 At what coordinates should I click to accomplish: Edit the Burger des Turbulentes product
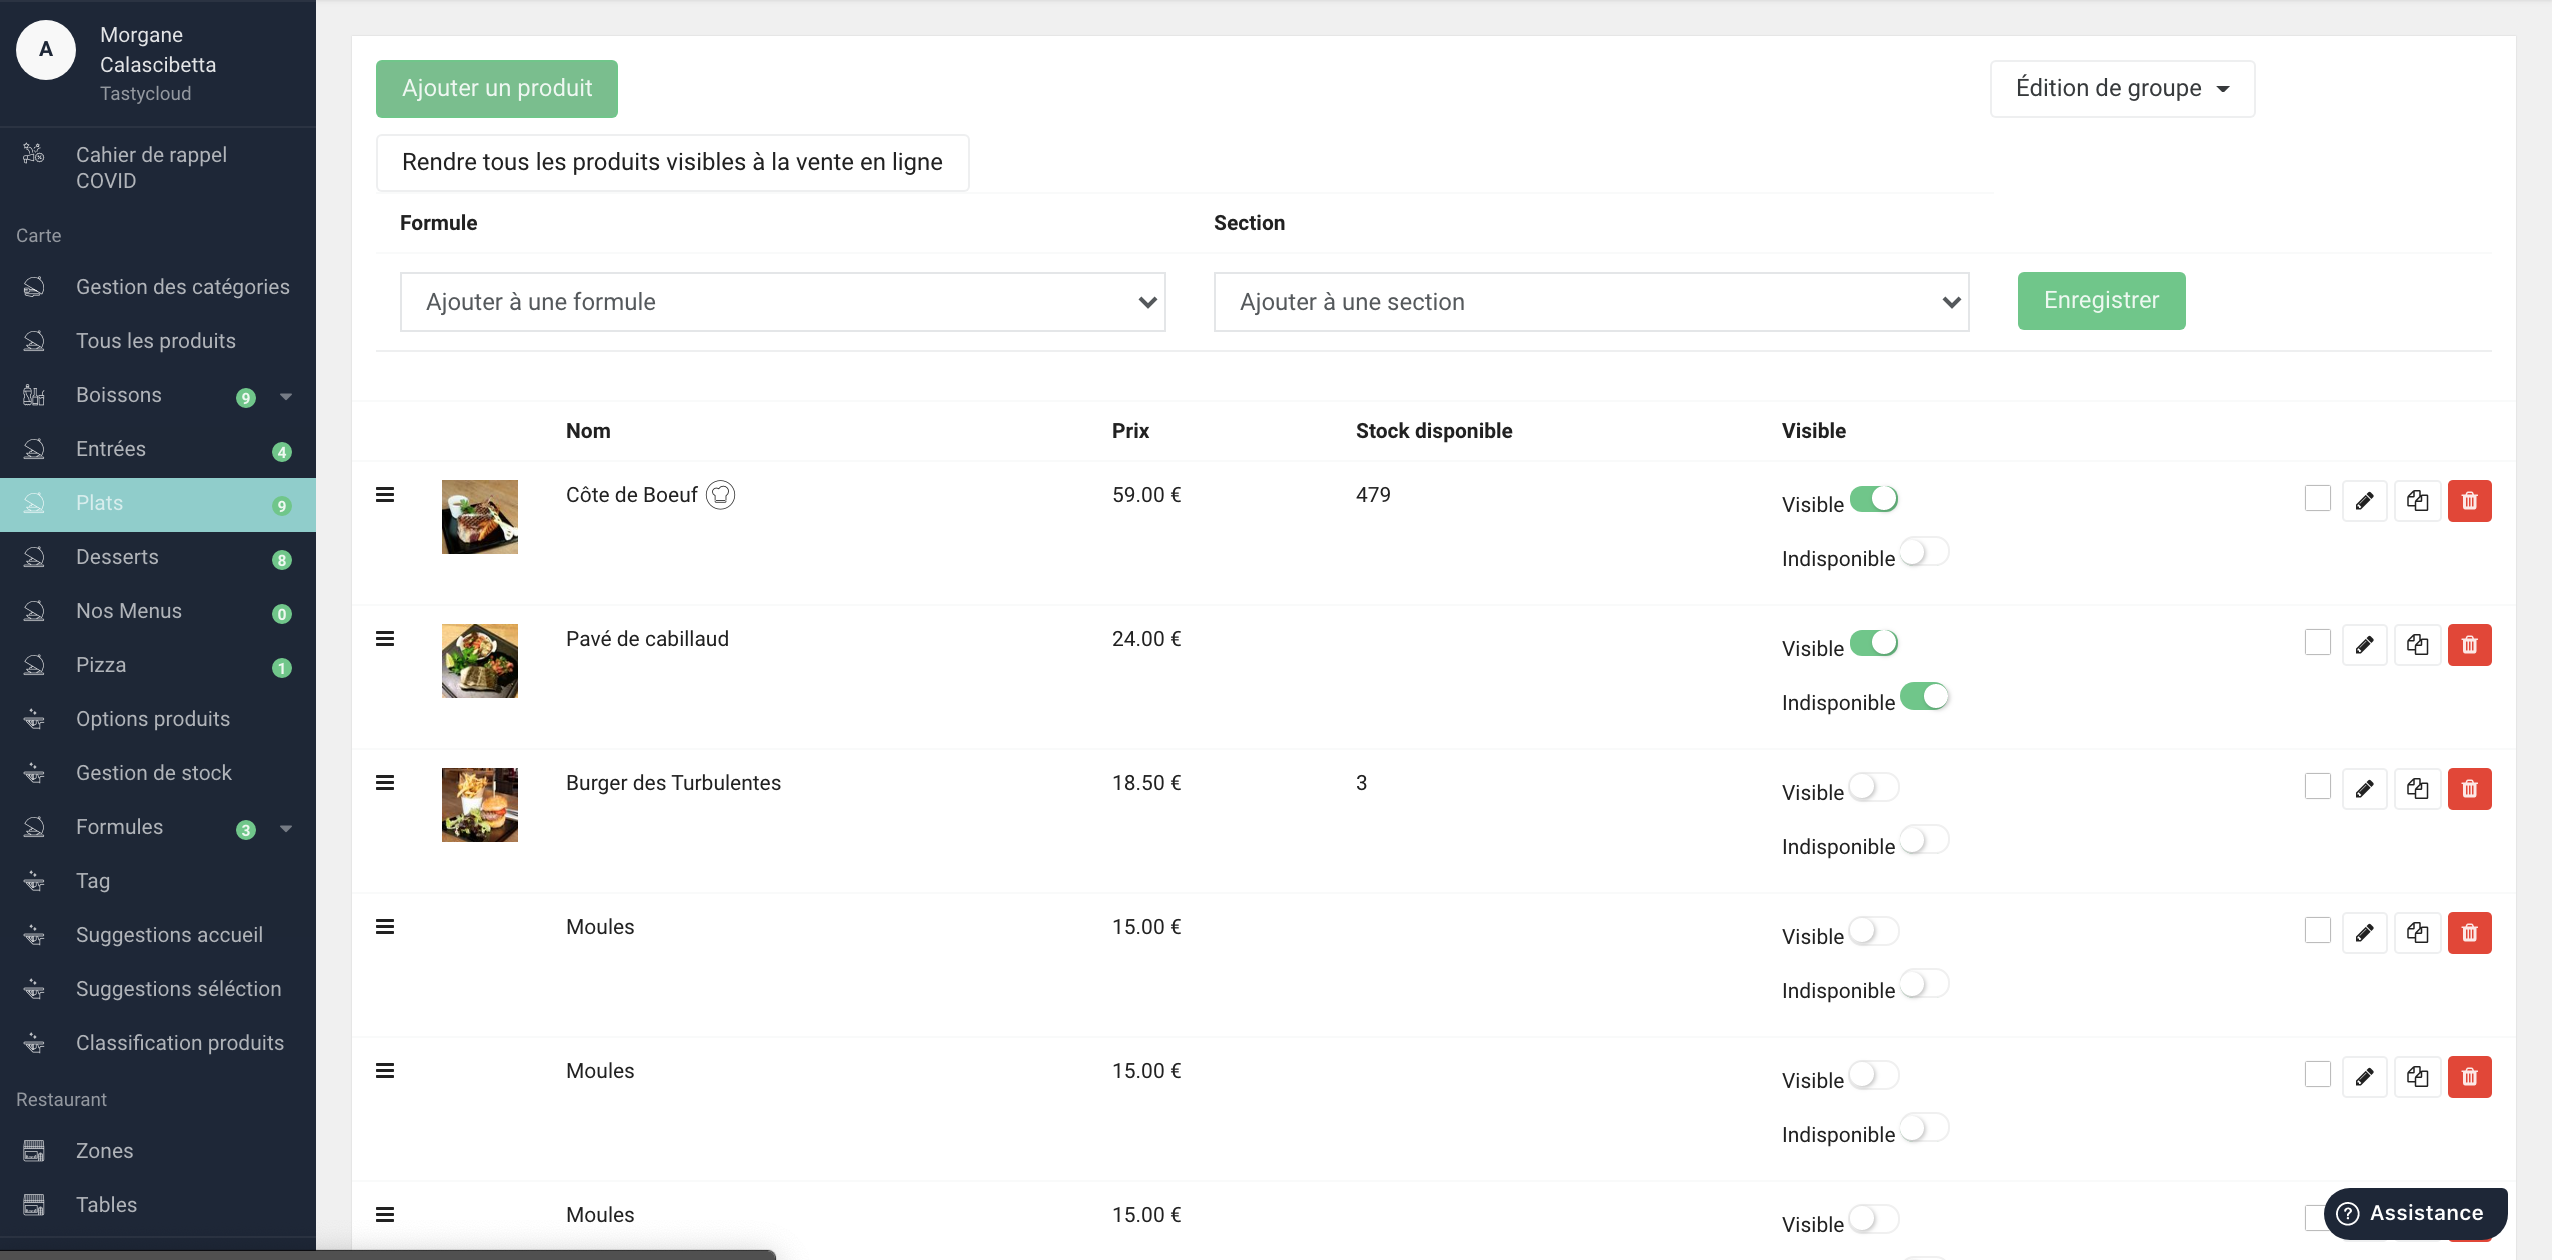click(2364, 789)
